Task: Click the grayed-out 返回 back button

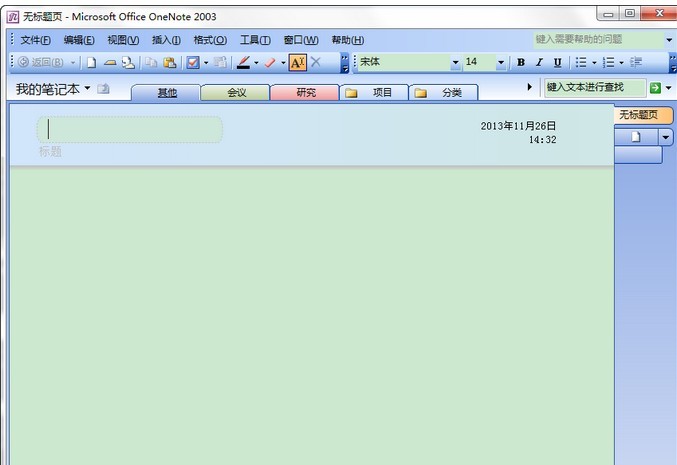Action: (41, 63)
